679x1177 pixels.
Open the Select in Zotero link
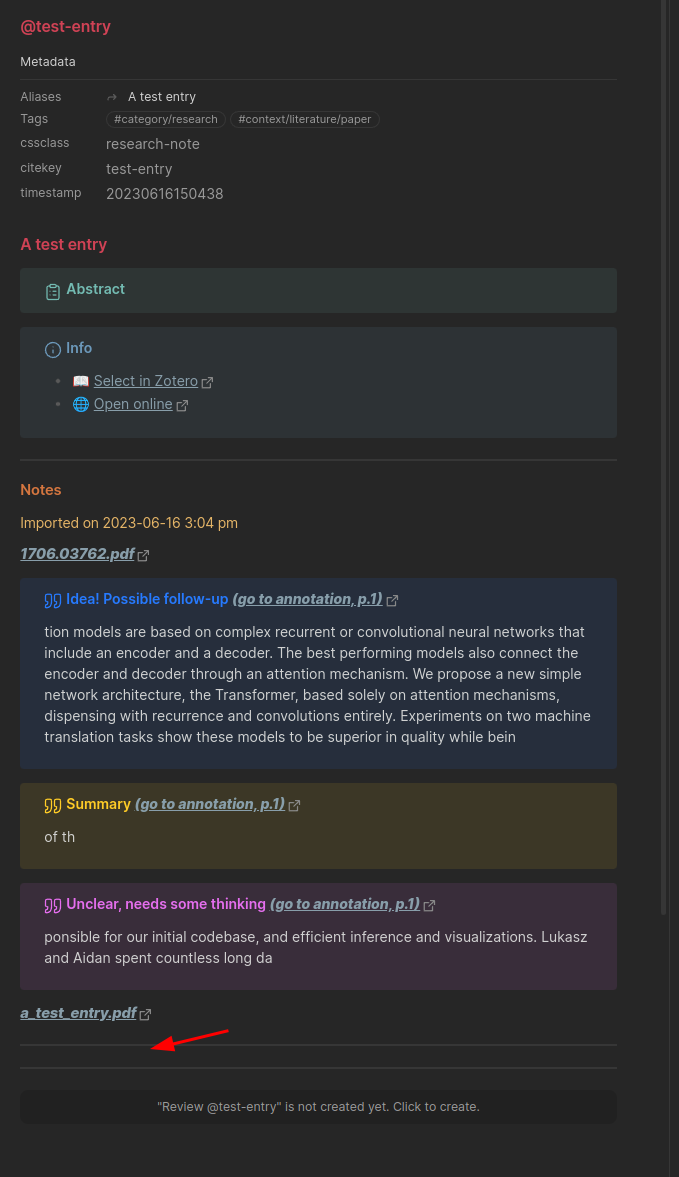(145, 381)
